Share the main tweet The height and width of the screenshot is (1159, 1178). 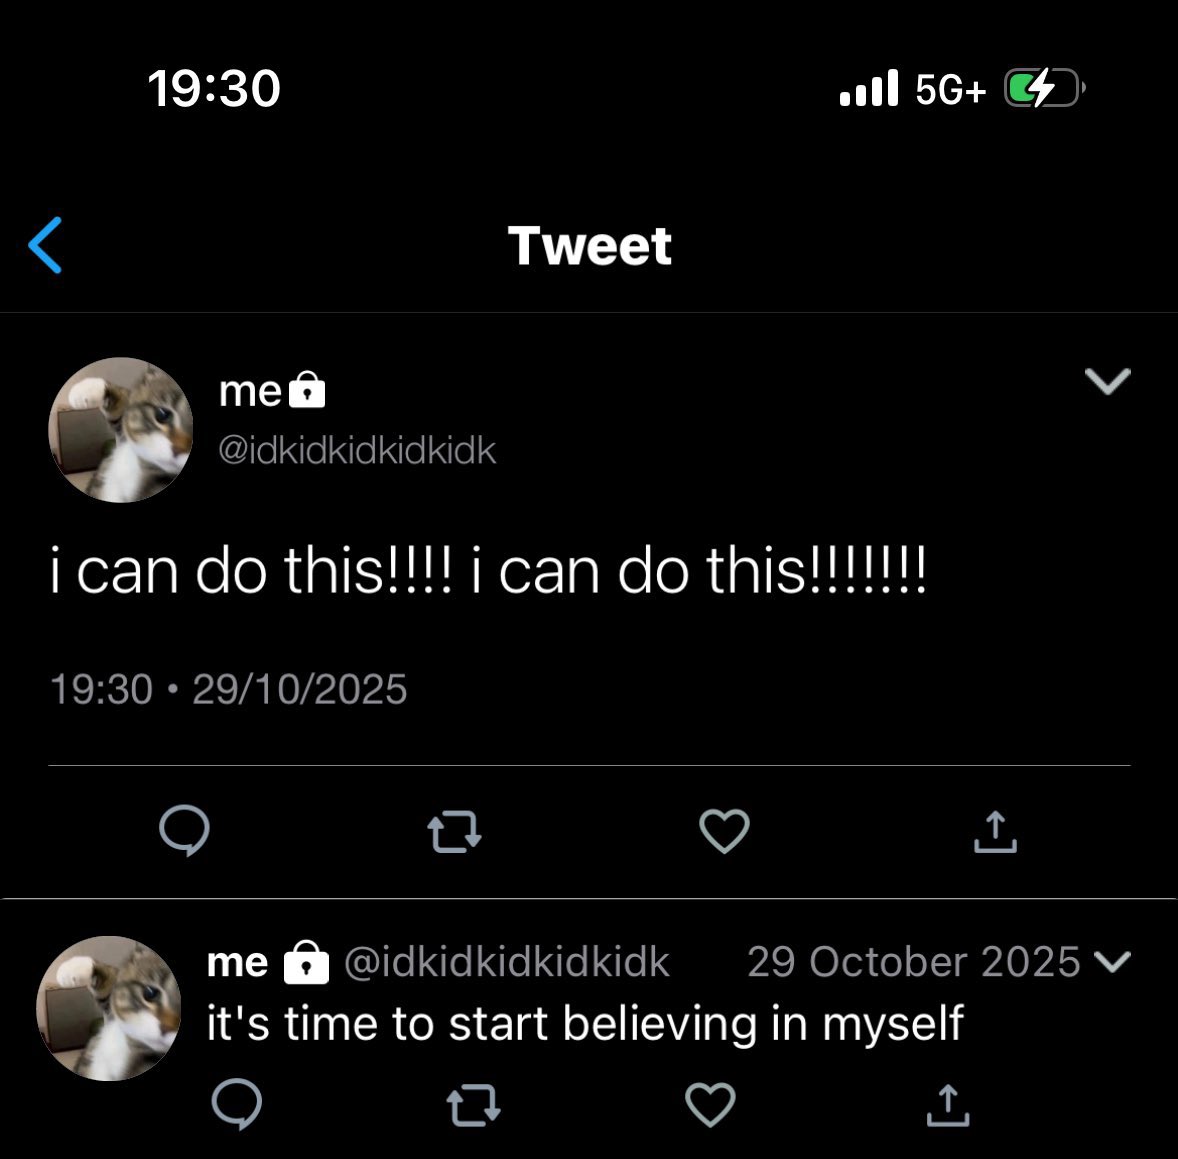click(x=995, y=832)
